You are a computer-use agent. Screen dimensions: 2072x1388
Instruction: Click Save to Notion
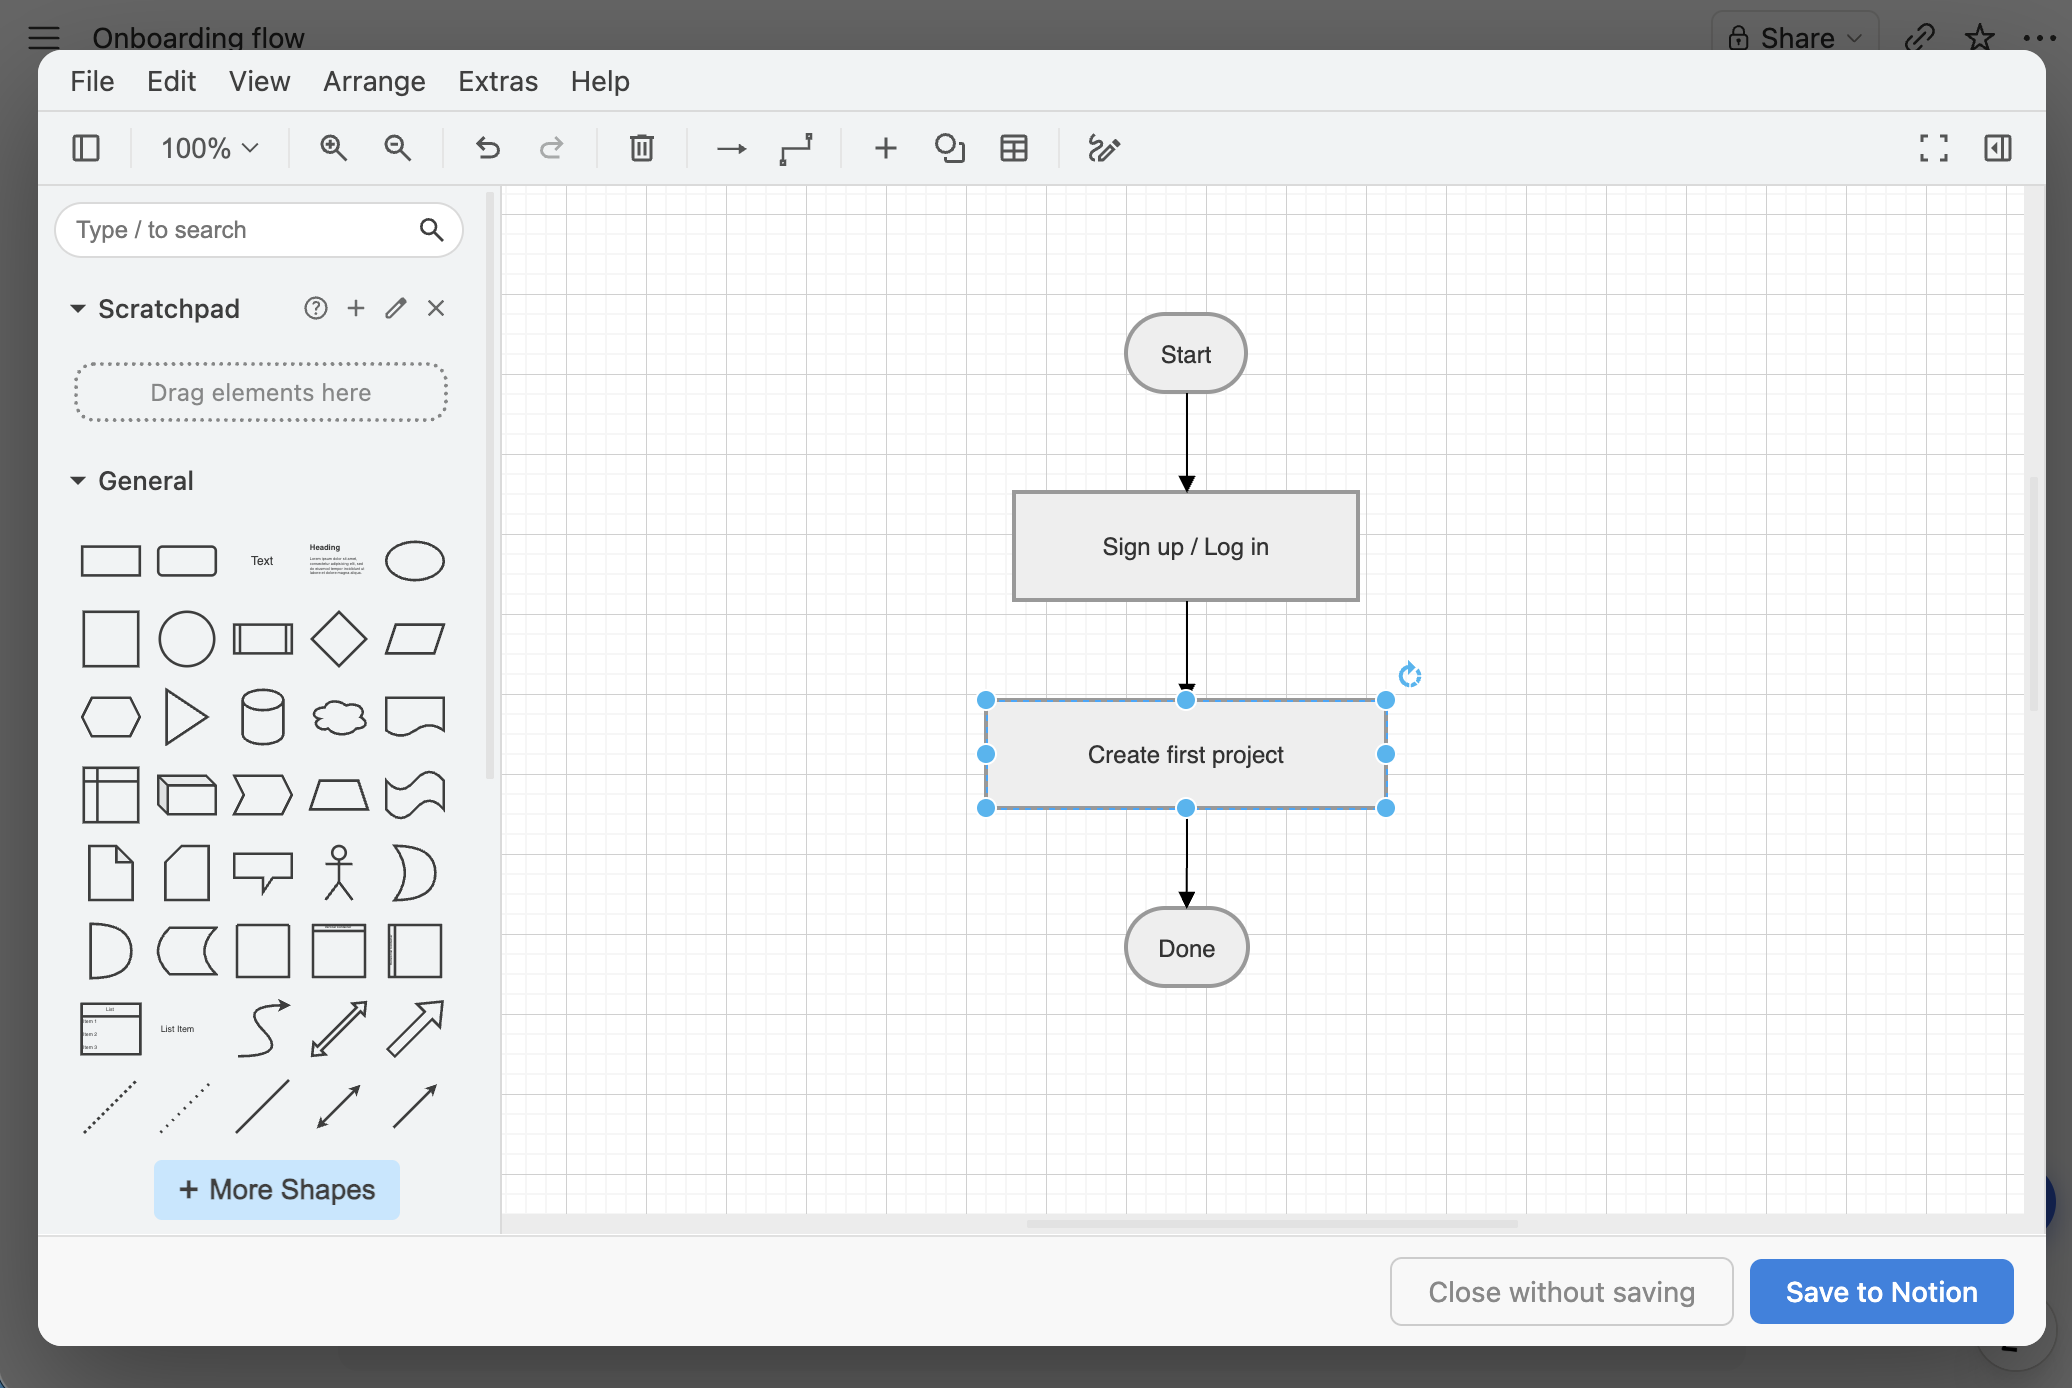click(x=1881, y=1292)
